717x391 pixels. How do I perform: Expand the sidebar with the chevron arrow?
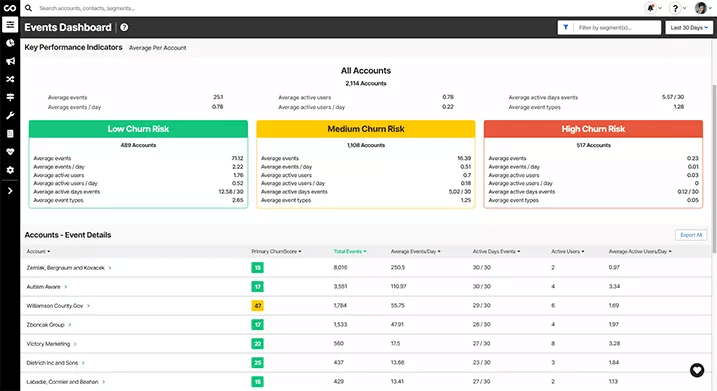point(10,191)
